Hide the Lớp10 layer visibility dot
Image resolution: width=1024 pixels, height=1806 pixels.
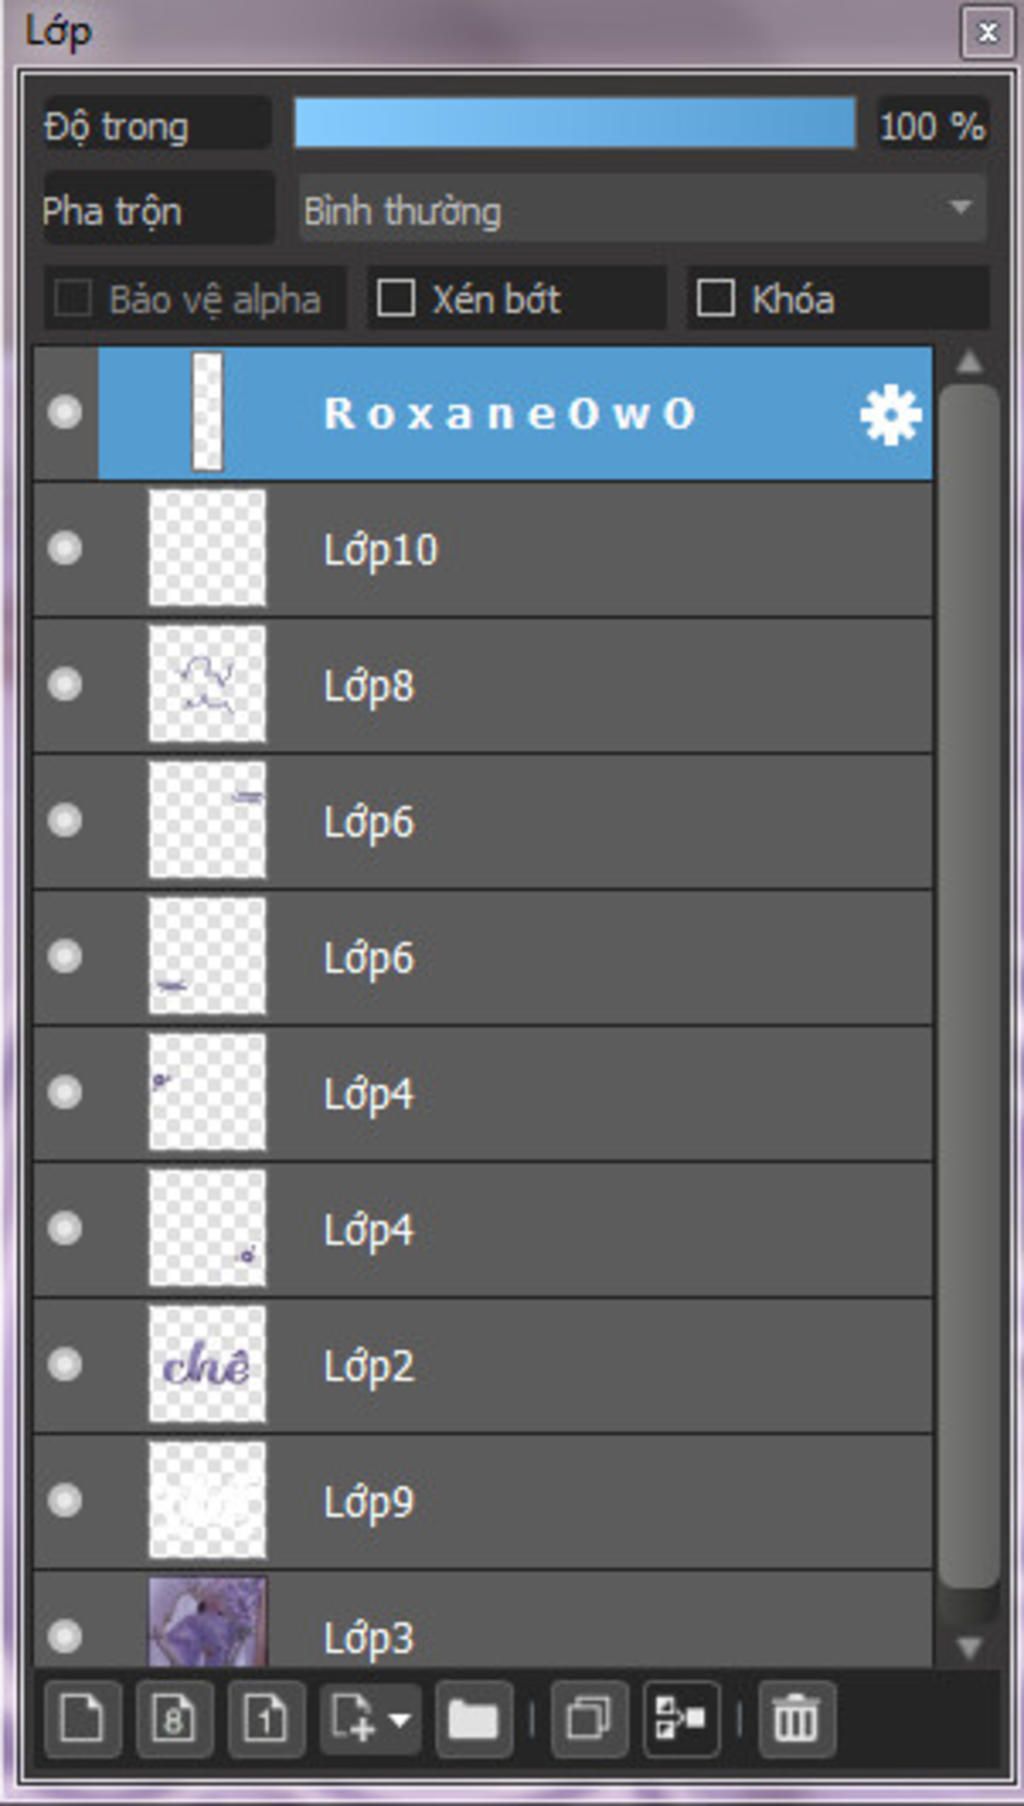pos(65,548)
